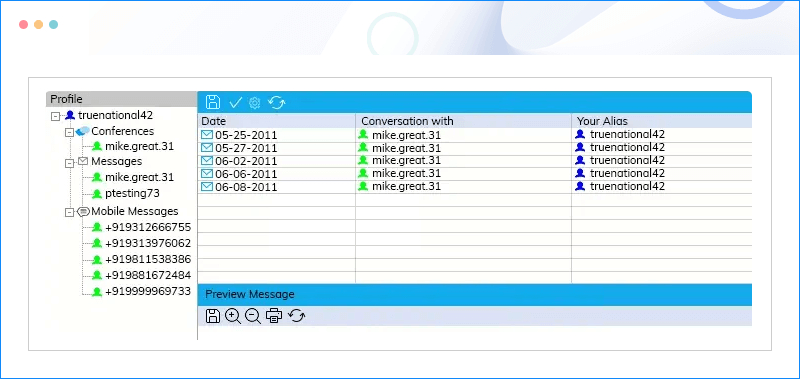Click the envelope icon of the 06-06-2011 row
This screenshot has height=379, width=800.
tap(207, 174)
